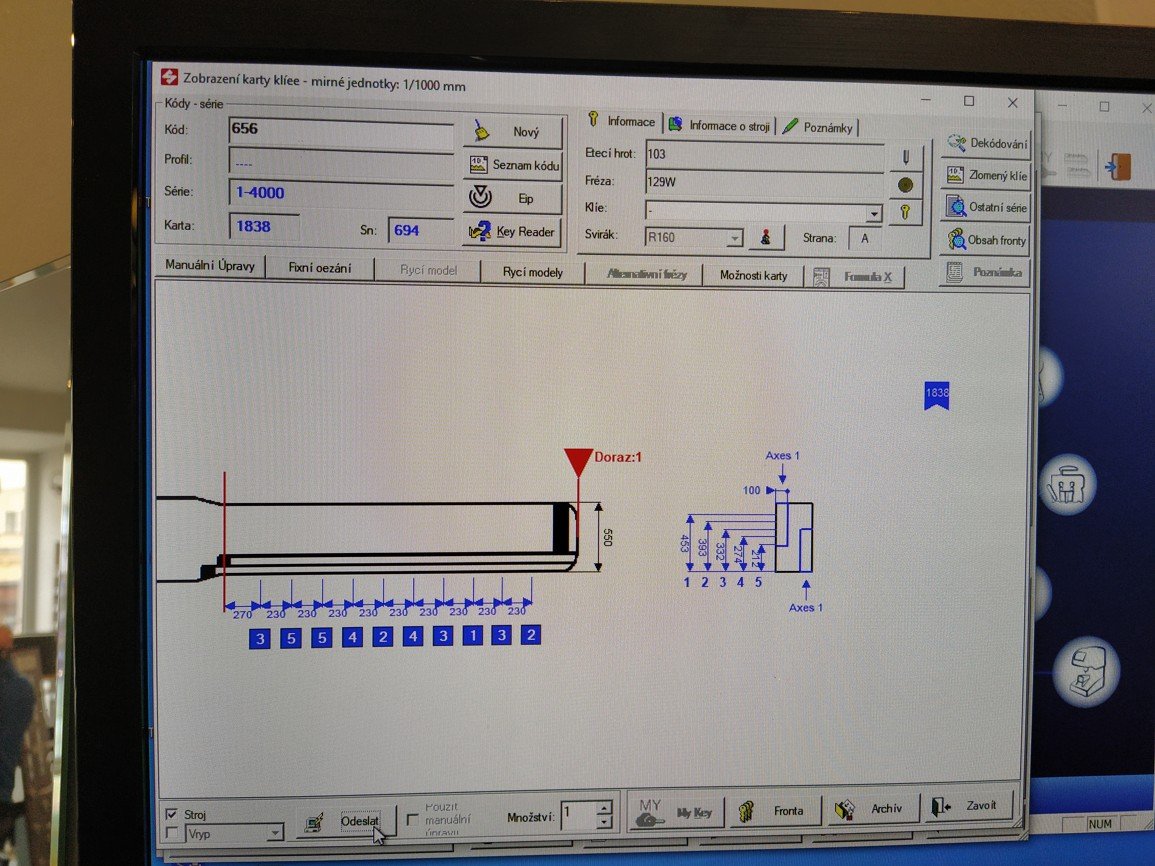Expand the Vryp combo box
The height and width of the screenshot is (866, 1155).
click(274, 833)
